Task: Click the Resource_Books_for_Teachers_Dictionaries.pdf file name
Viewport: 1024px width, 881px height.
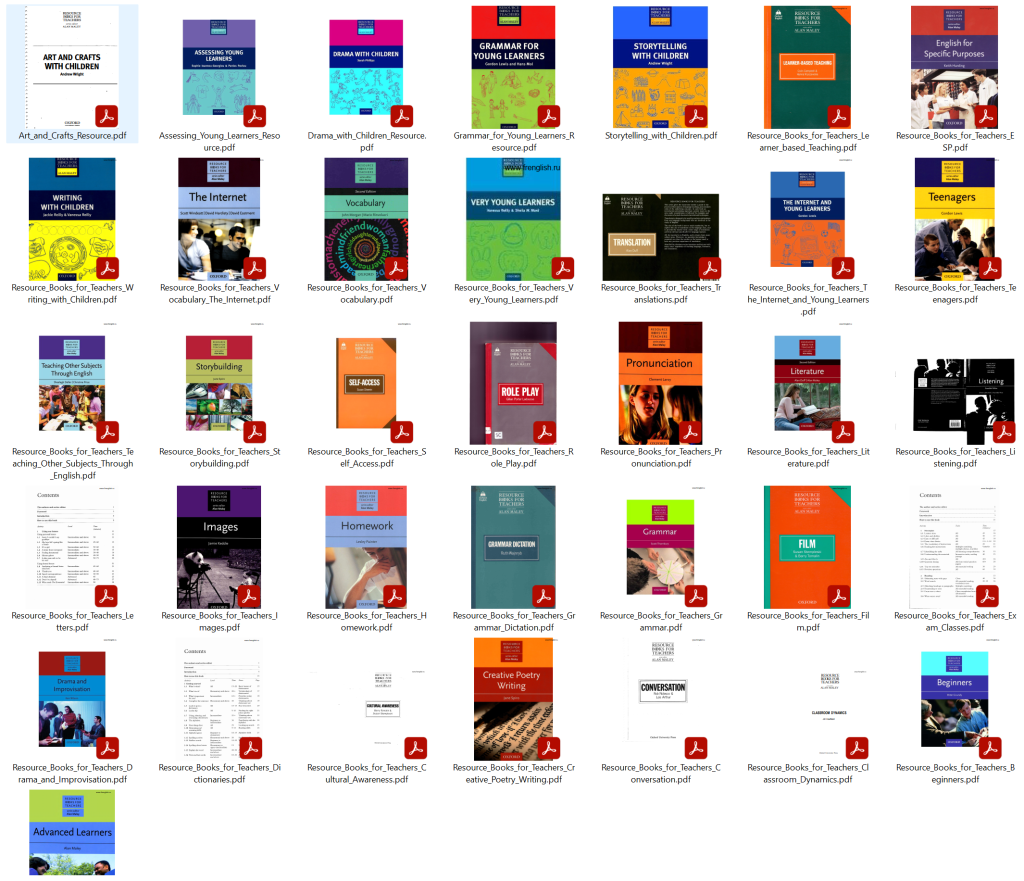Action: coord(219,773)
